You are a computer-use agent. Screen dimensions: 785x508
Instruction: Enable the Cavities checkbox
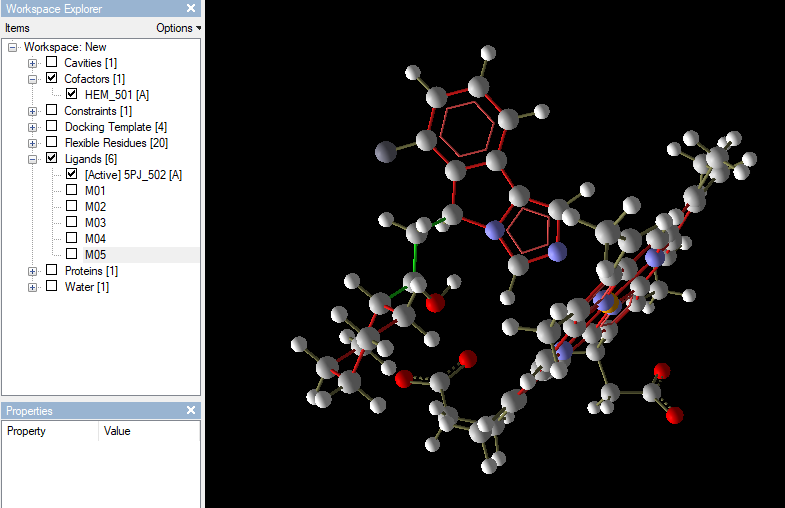click(x=52, y=62)
